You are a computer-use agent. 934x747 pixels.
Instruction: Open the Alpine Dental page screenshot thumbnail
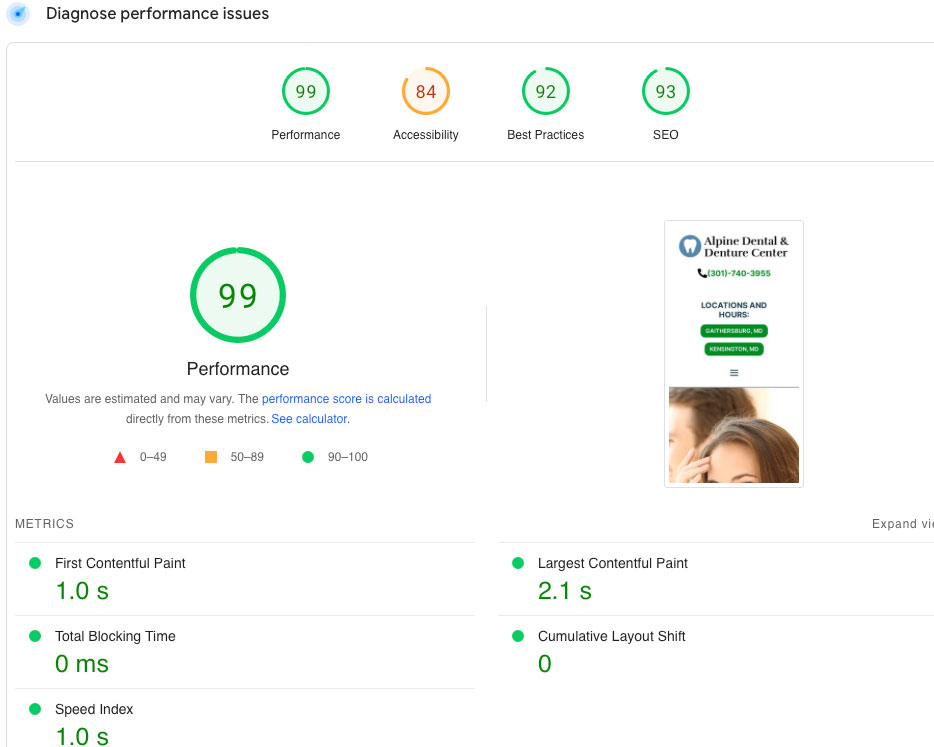click(734, 354)
